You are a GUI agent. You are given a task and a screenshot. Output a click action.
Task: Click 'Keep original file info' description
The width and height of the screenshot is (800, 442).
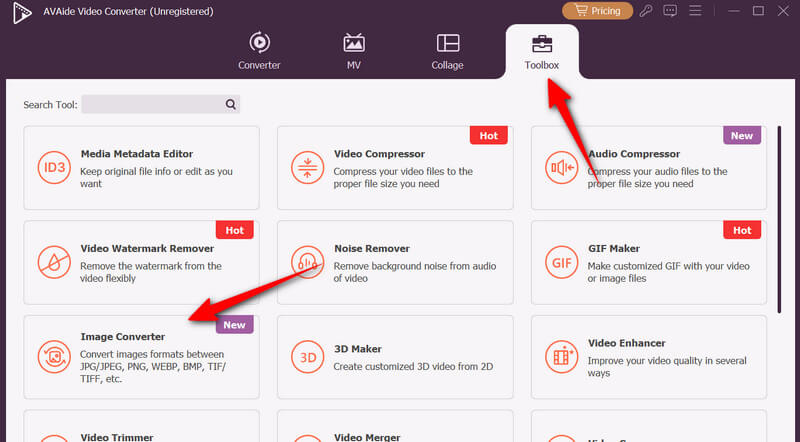(156, 178)
